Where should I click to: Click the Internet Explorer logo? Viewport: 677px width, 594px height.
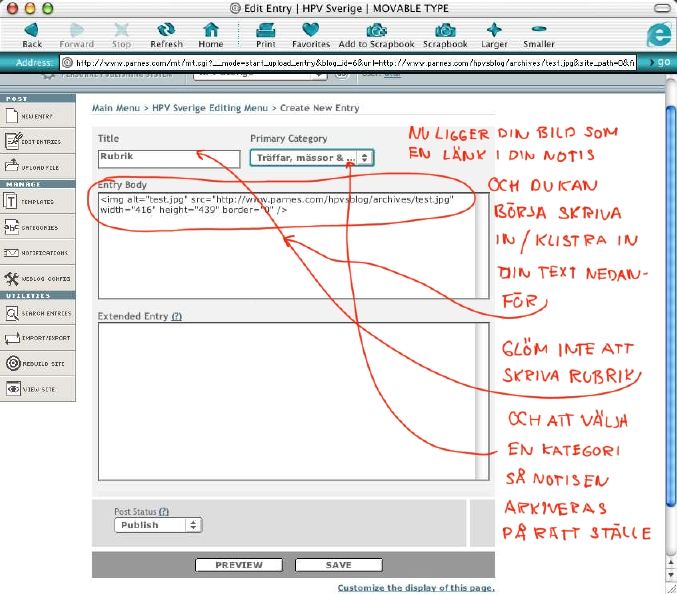659,35
